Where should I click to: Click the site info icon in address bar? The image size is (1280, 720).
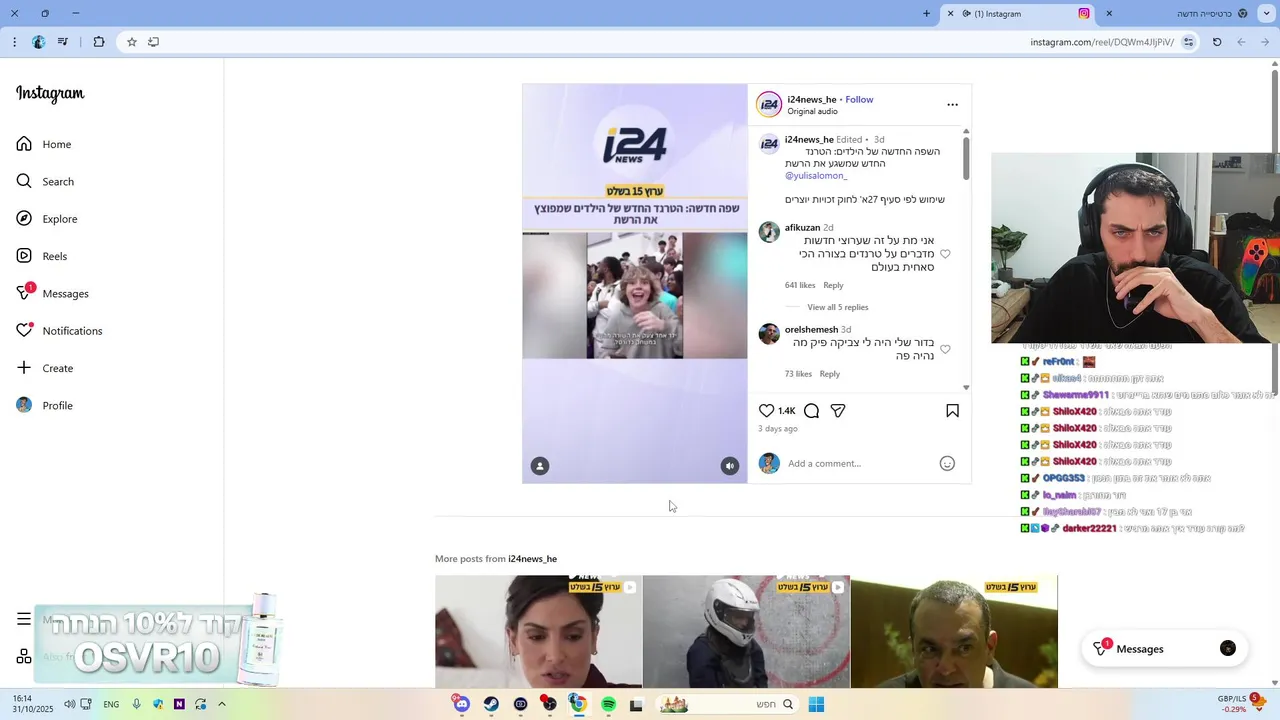[x=1188, y=42]
